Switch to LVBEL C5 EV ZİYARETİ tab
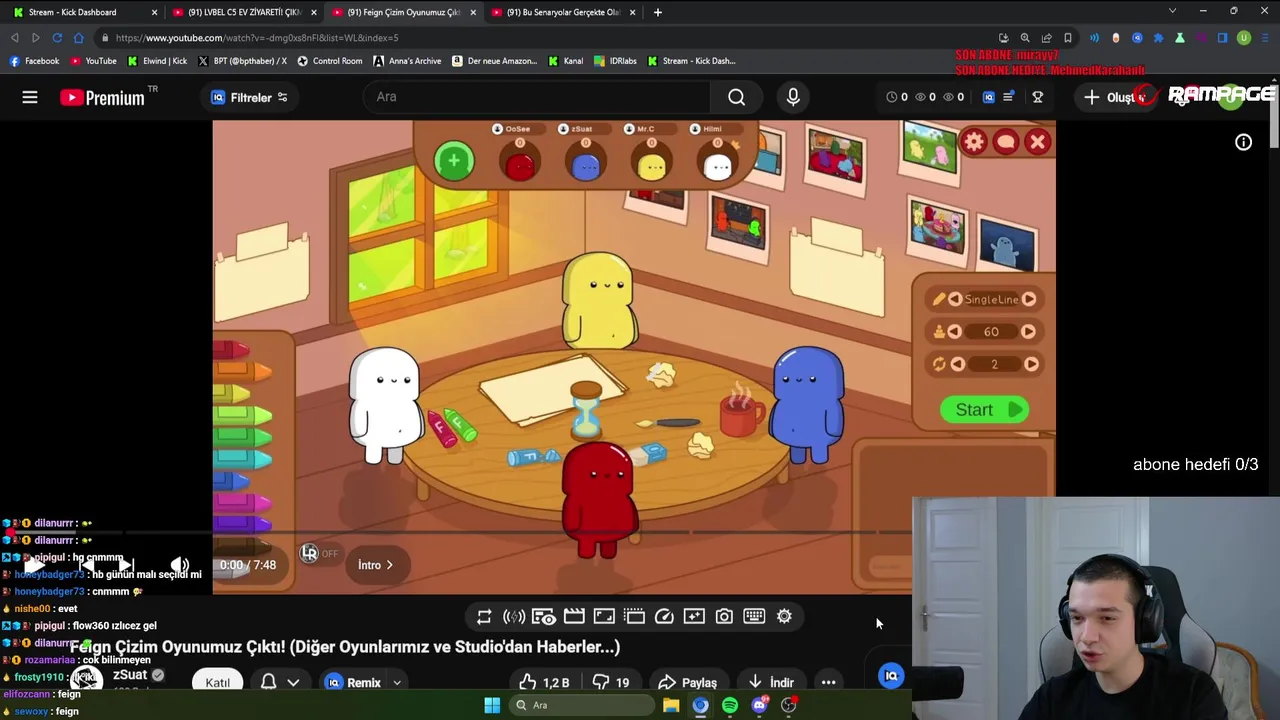 pos(243,12)
